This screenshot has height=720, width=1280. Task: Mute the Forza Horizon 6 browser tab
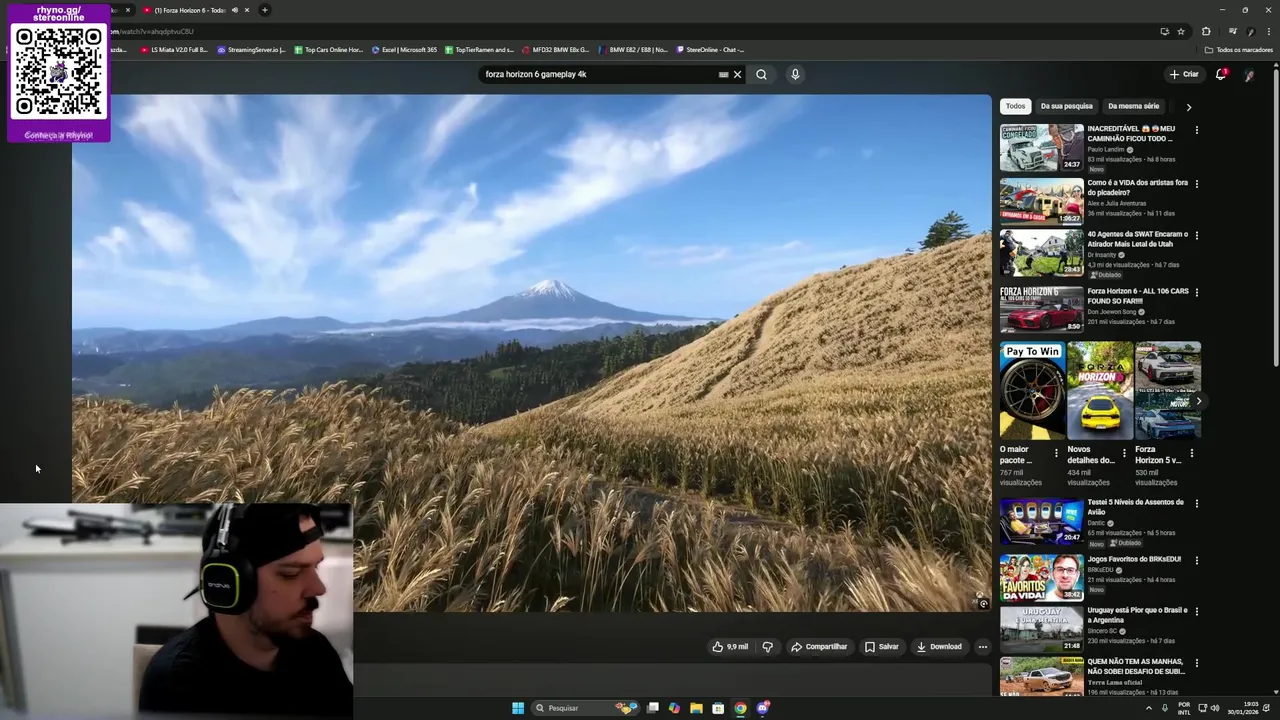pos(235,10)
